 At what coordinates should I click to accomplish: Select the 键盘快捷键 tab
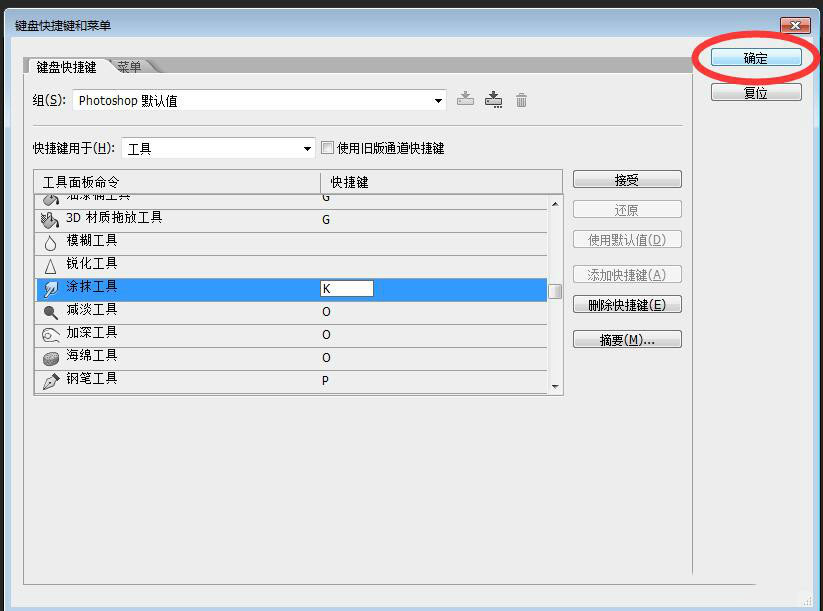click(x=66, y=67)
